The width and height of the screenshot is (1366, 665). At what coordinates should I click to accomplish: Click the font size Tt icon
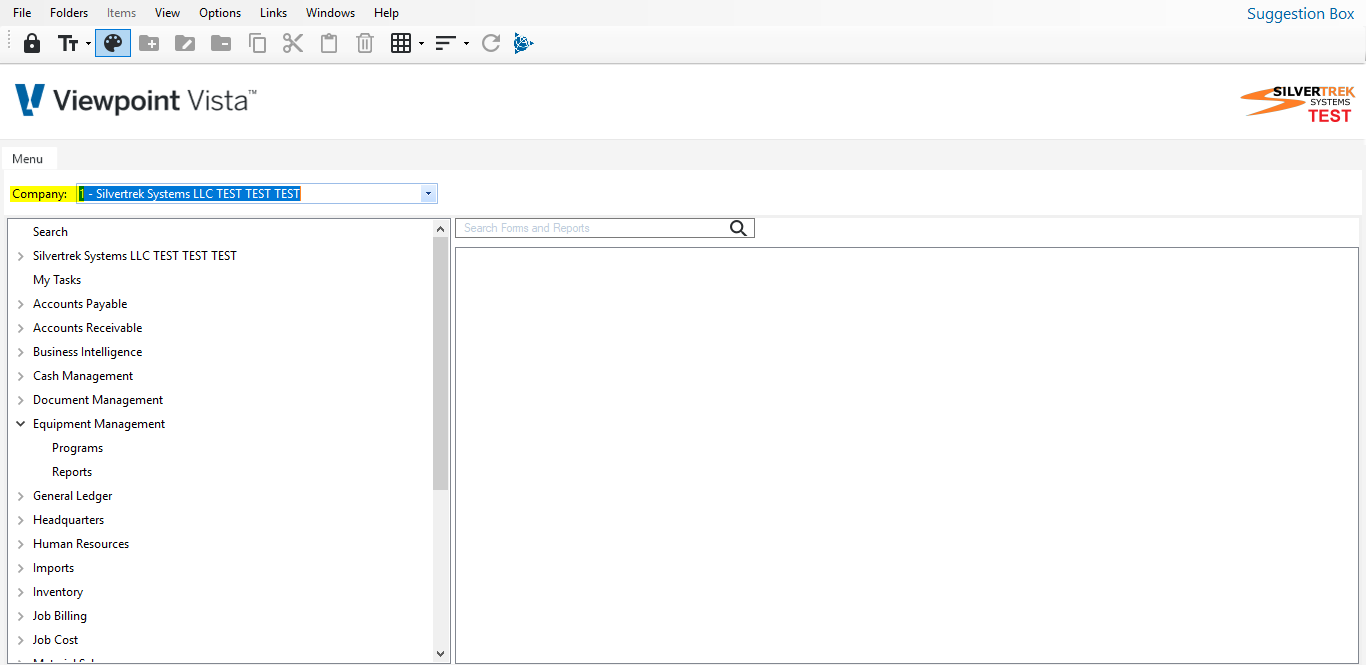pos(67,44)
